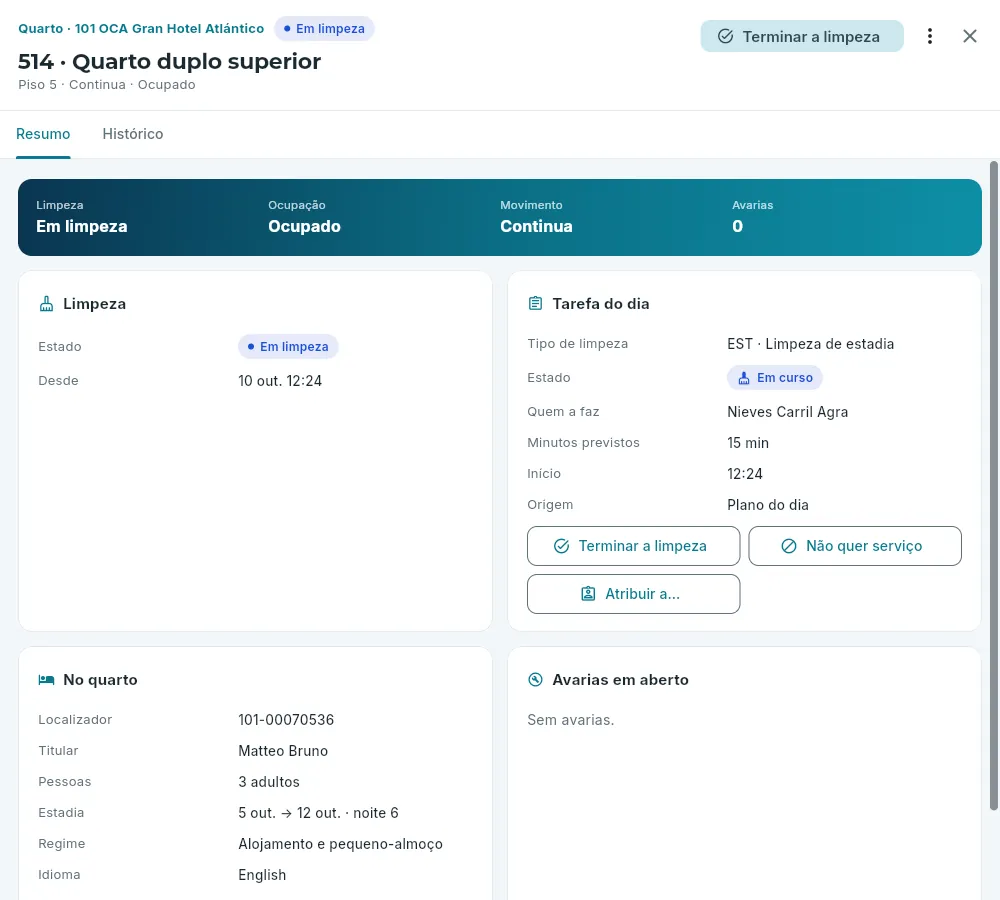This screenshot has height=900, width=1000.
Task: Click Alojamento e pequeno-almoço regime value
Action: pyautogui.click(x=341, y=844)
